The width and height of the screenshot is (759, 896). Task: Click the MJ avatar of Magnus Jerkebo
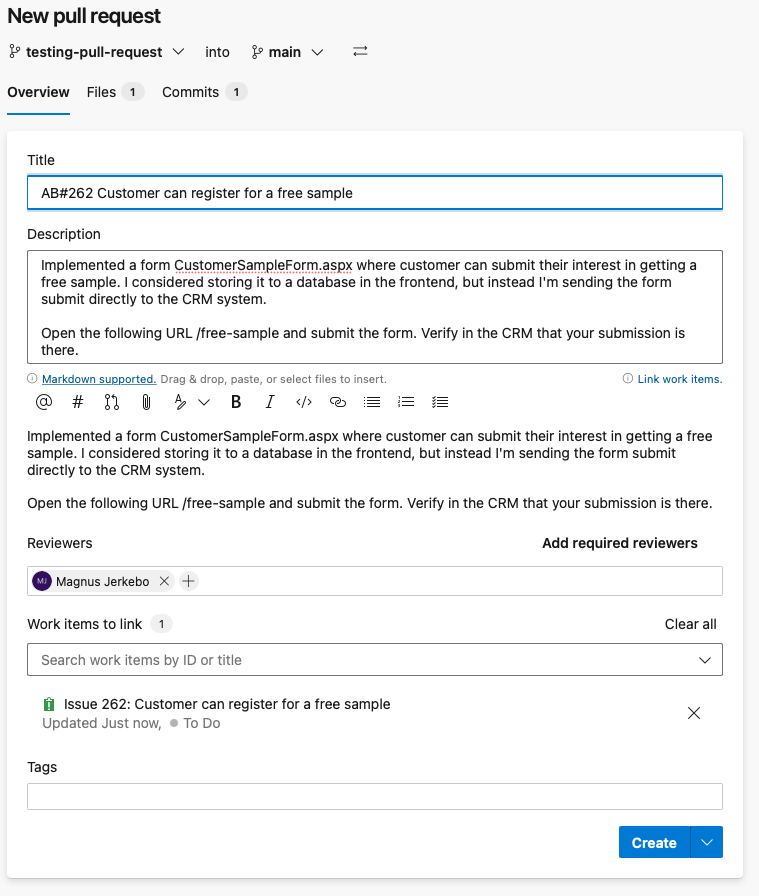tap(42, 581)
